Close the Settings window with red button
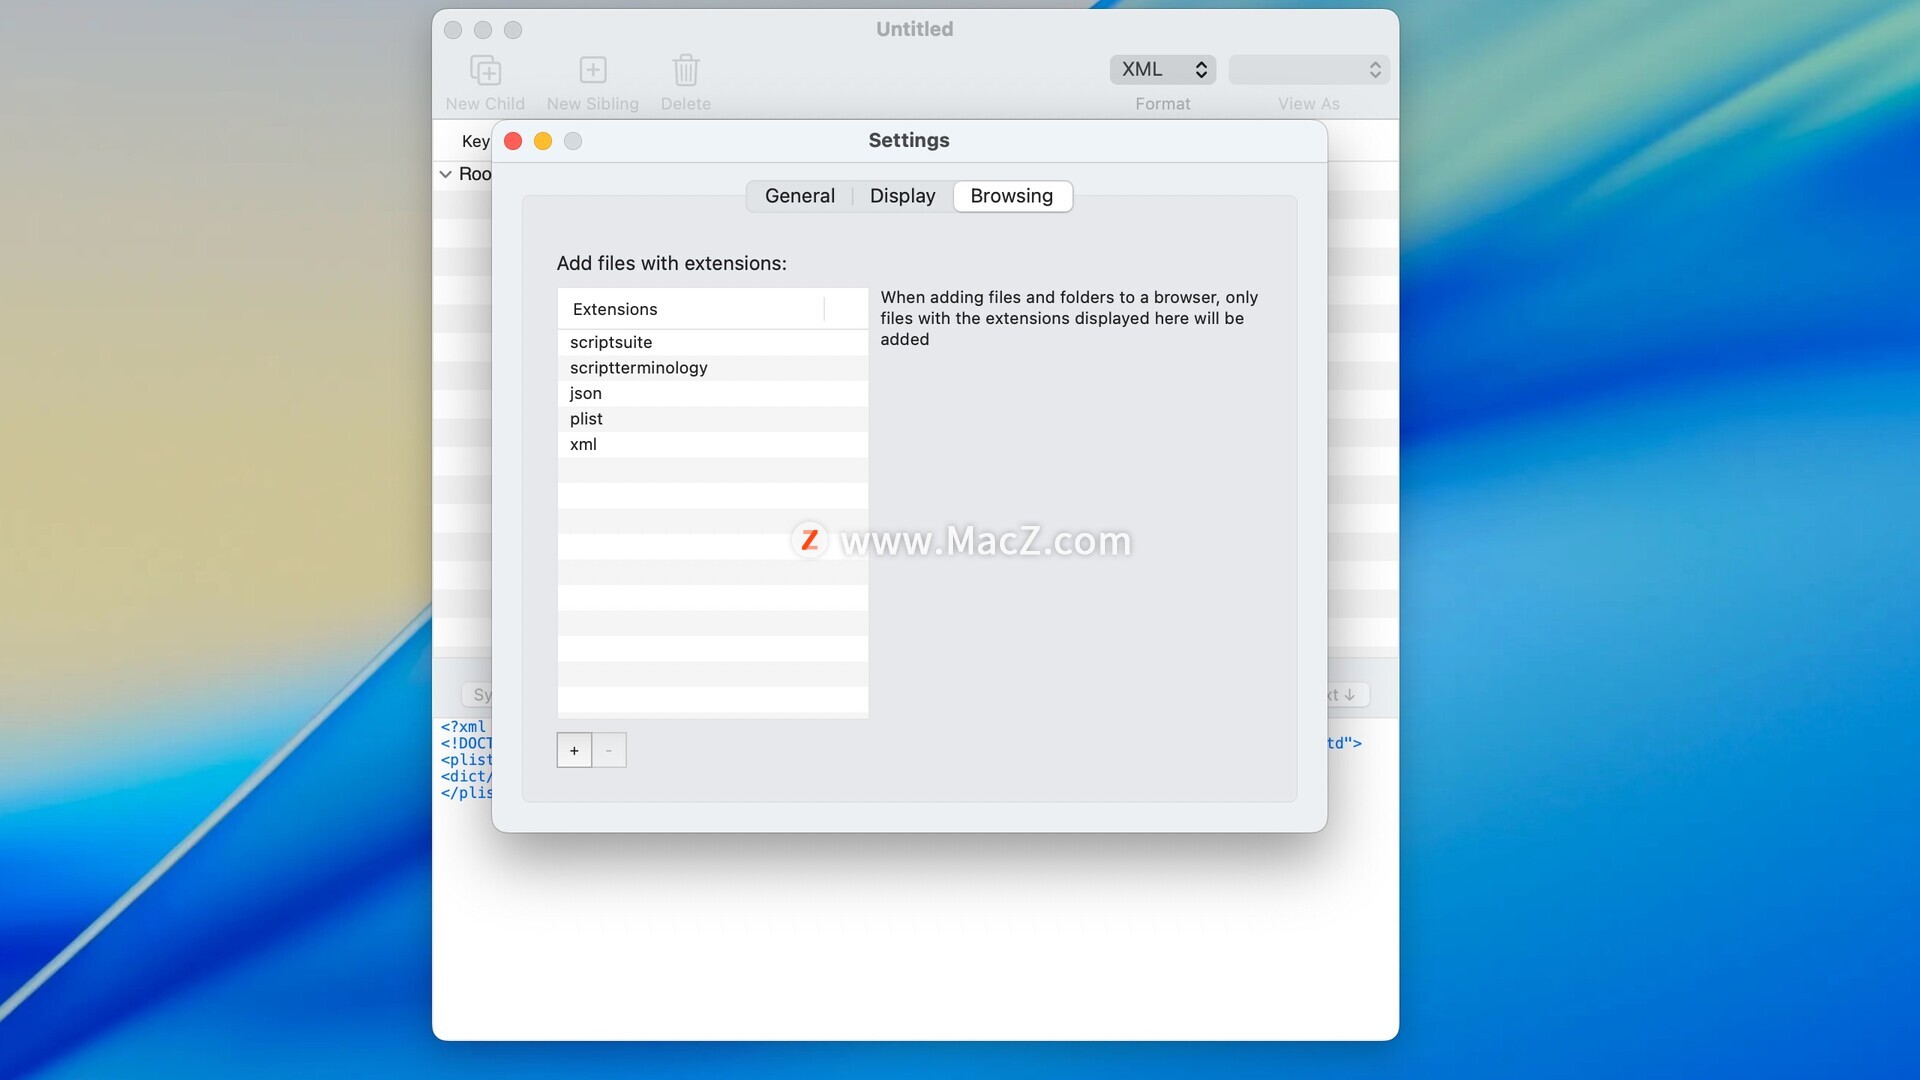 (x=513, y=141)
